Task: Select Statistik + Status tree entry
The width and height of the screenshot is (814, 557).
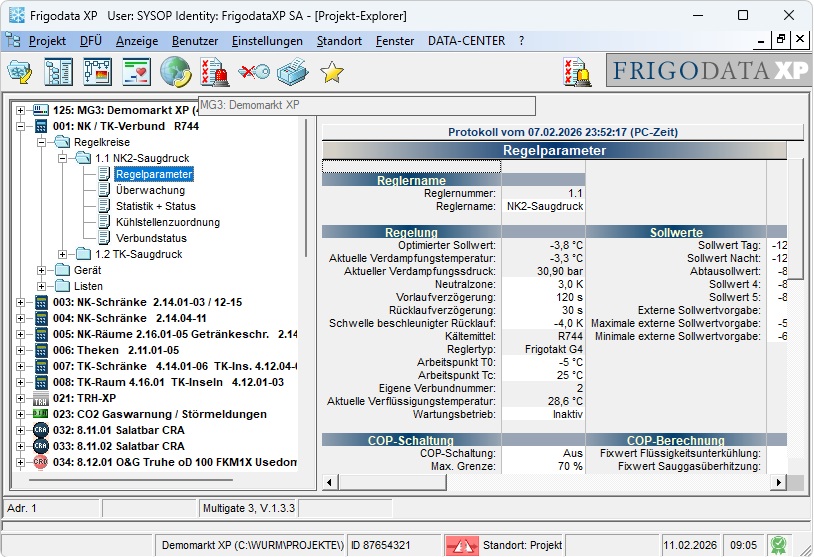Action: (x=156, y=206)
